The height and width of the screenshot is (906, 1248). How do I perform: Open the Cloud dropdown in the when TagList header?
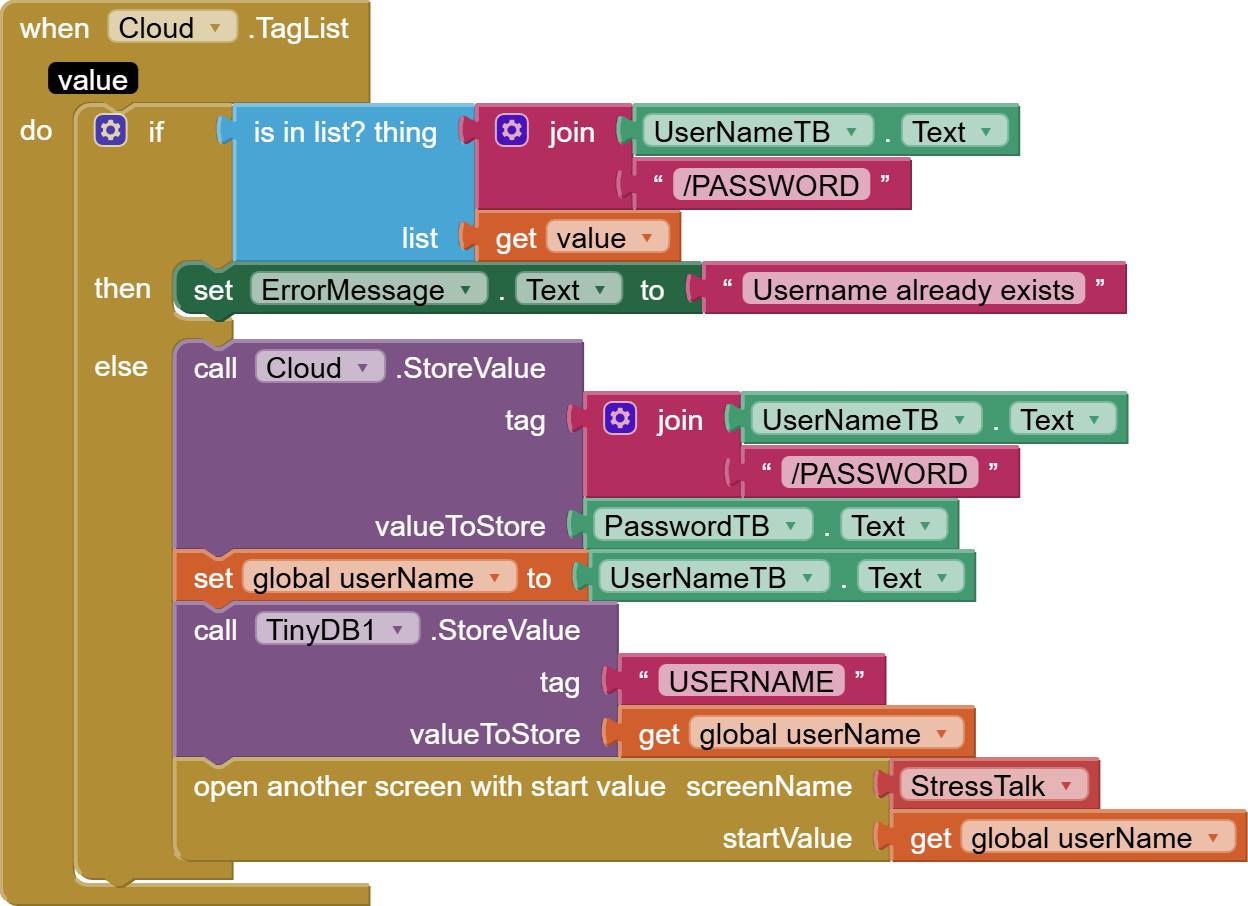172,27
